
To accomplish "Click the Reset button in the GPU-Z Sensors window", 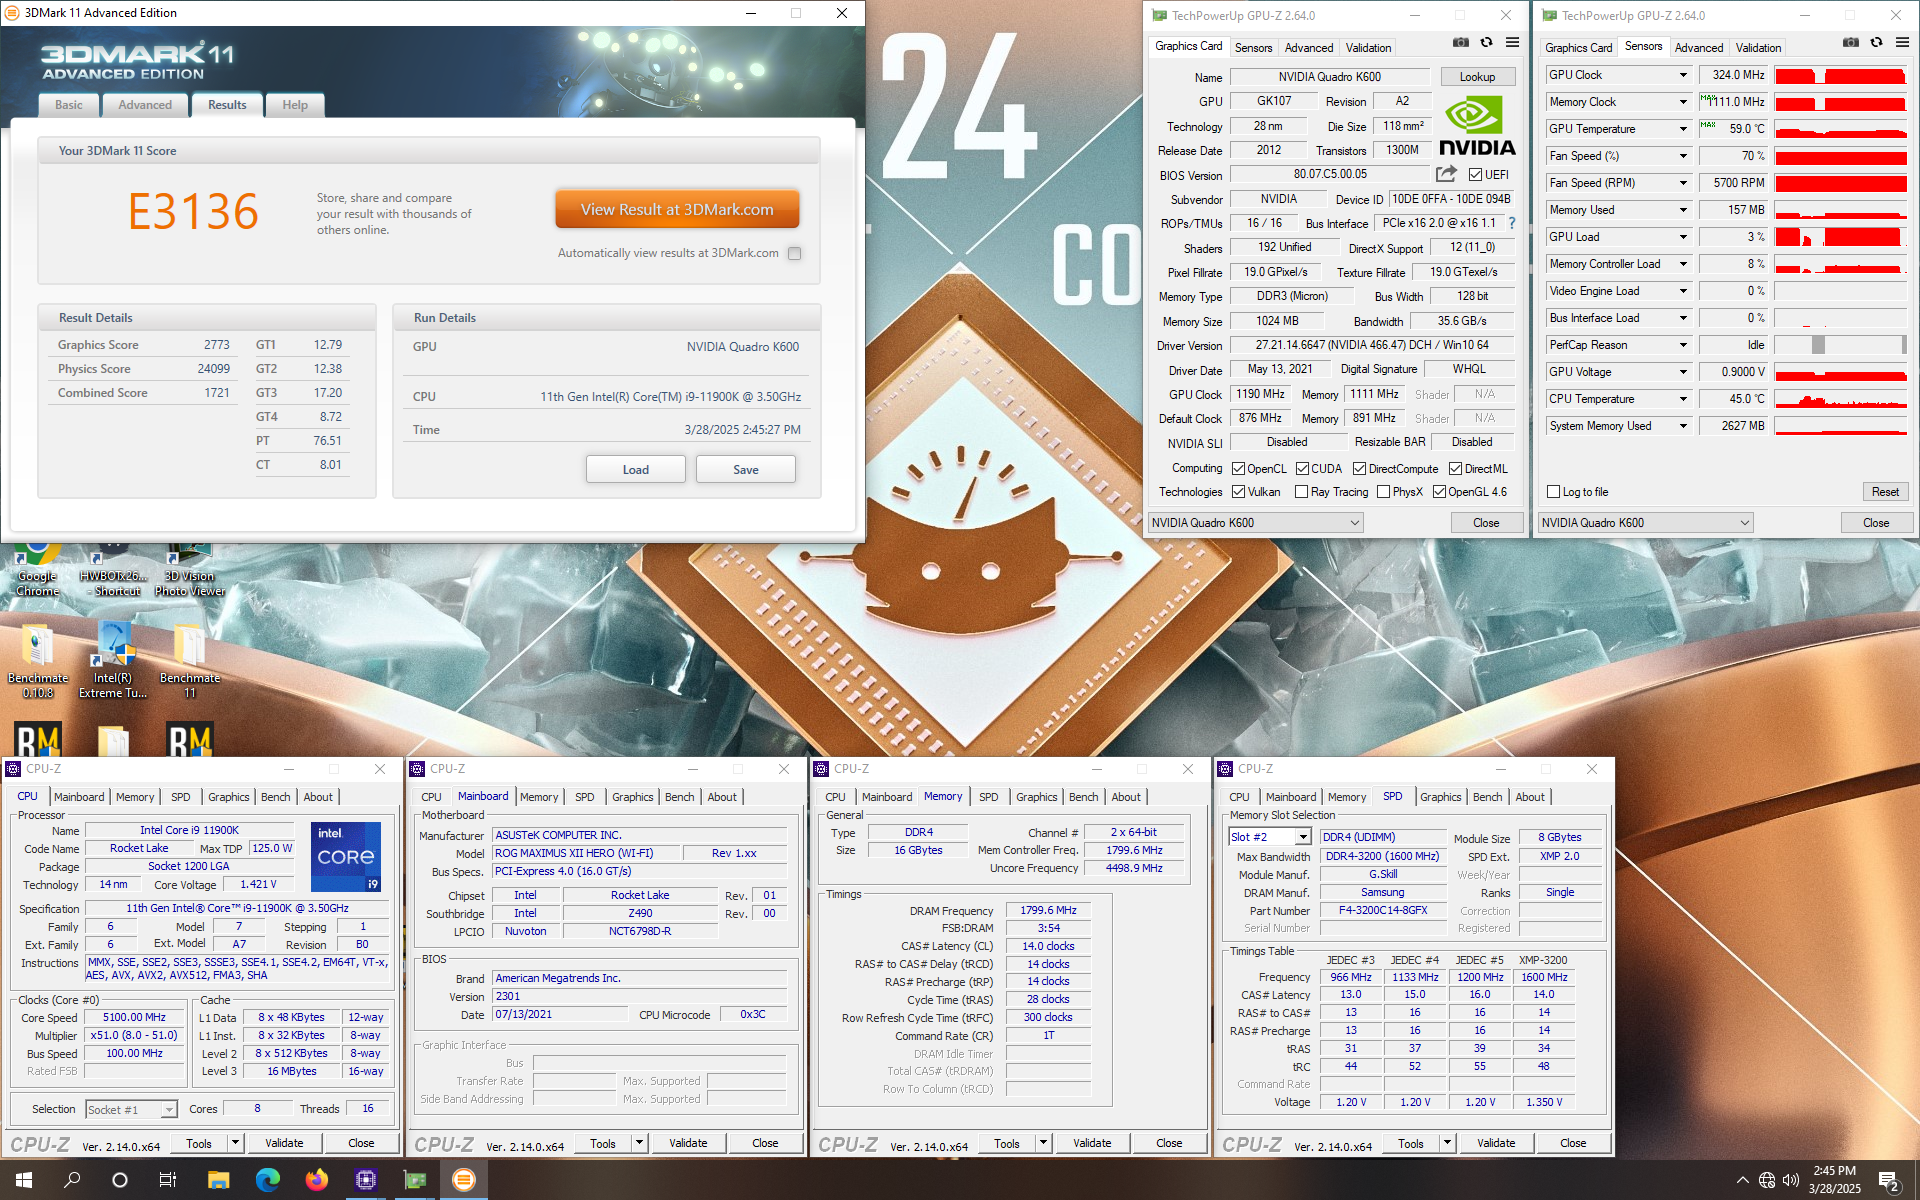I will [x=1885, y=492].
